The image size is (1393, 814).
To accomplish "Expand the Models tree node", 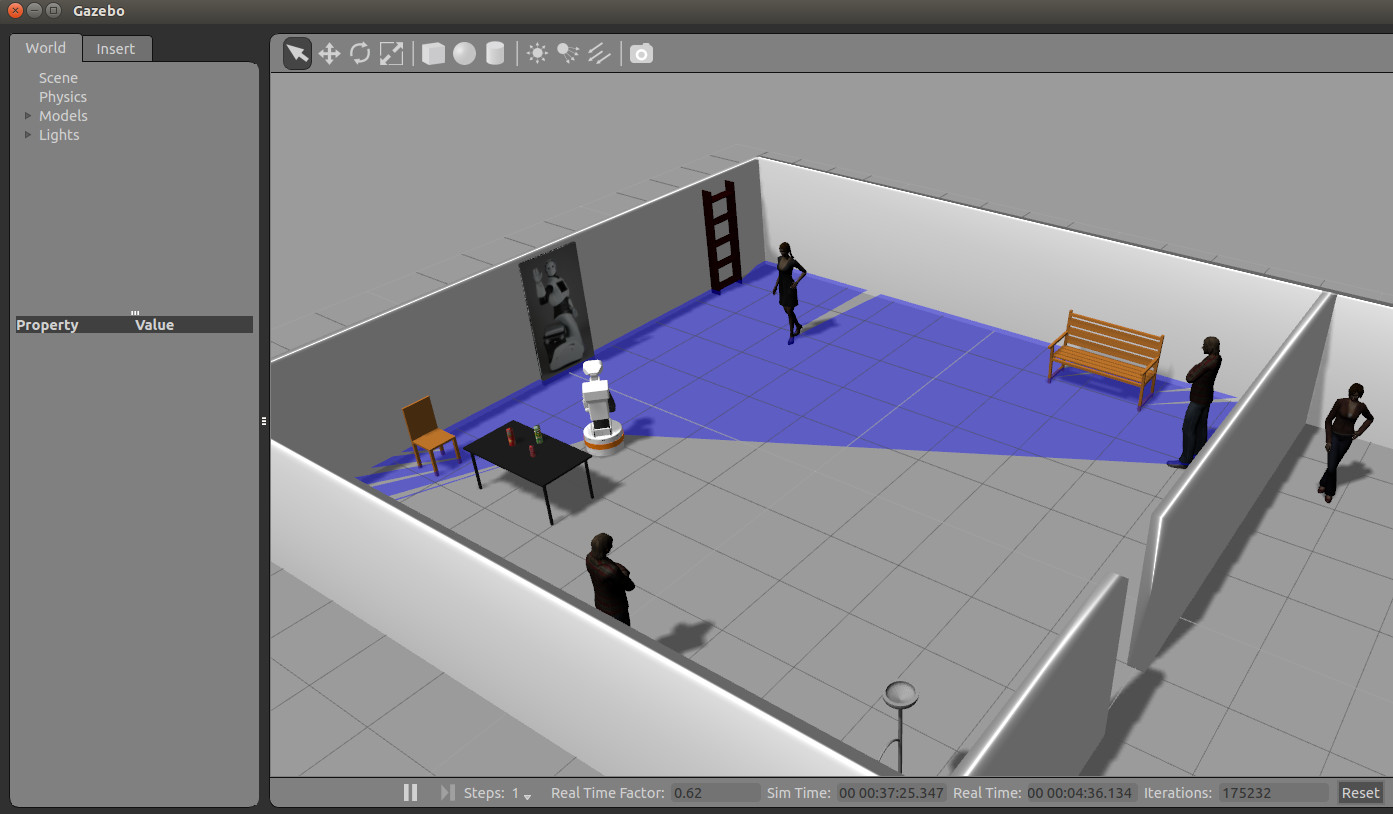I will point(28,116).
